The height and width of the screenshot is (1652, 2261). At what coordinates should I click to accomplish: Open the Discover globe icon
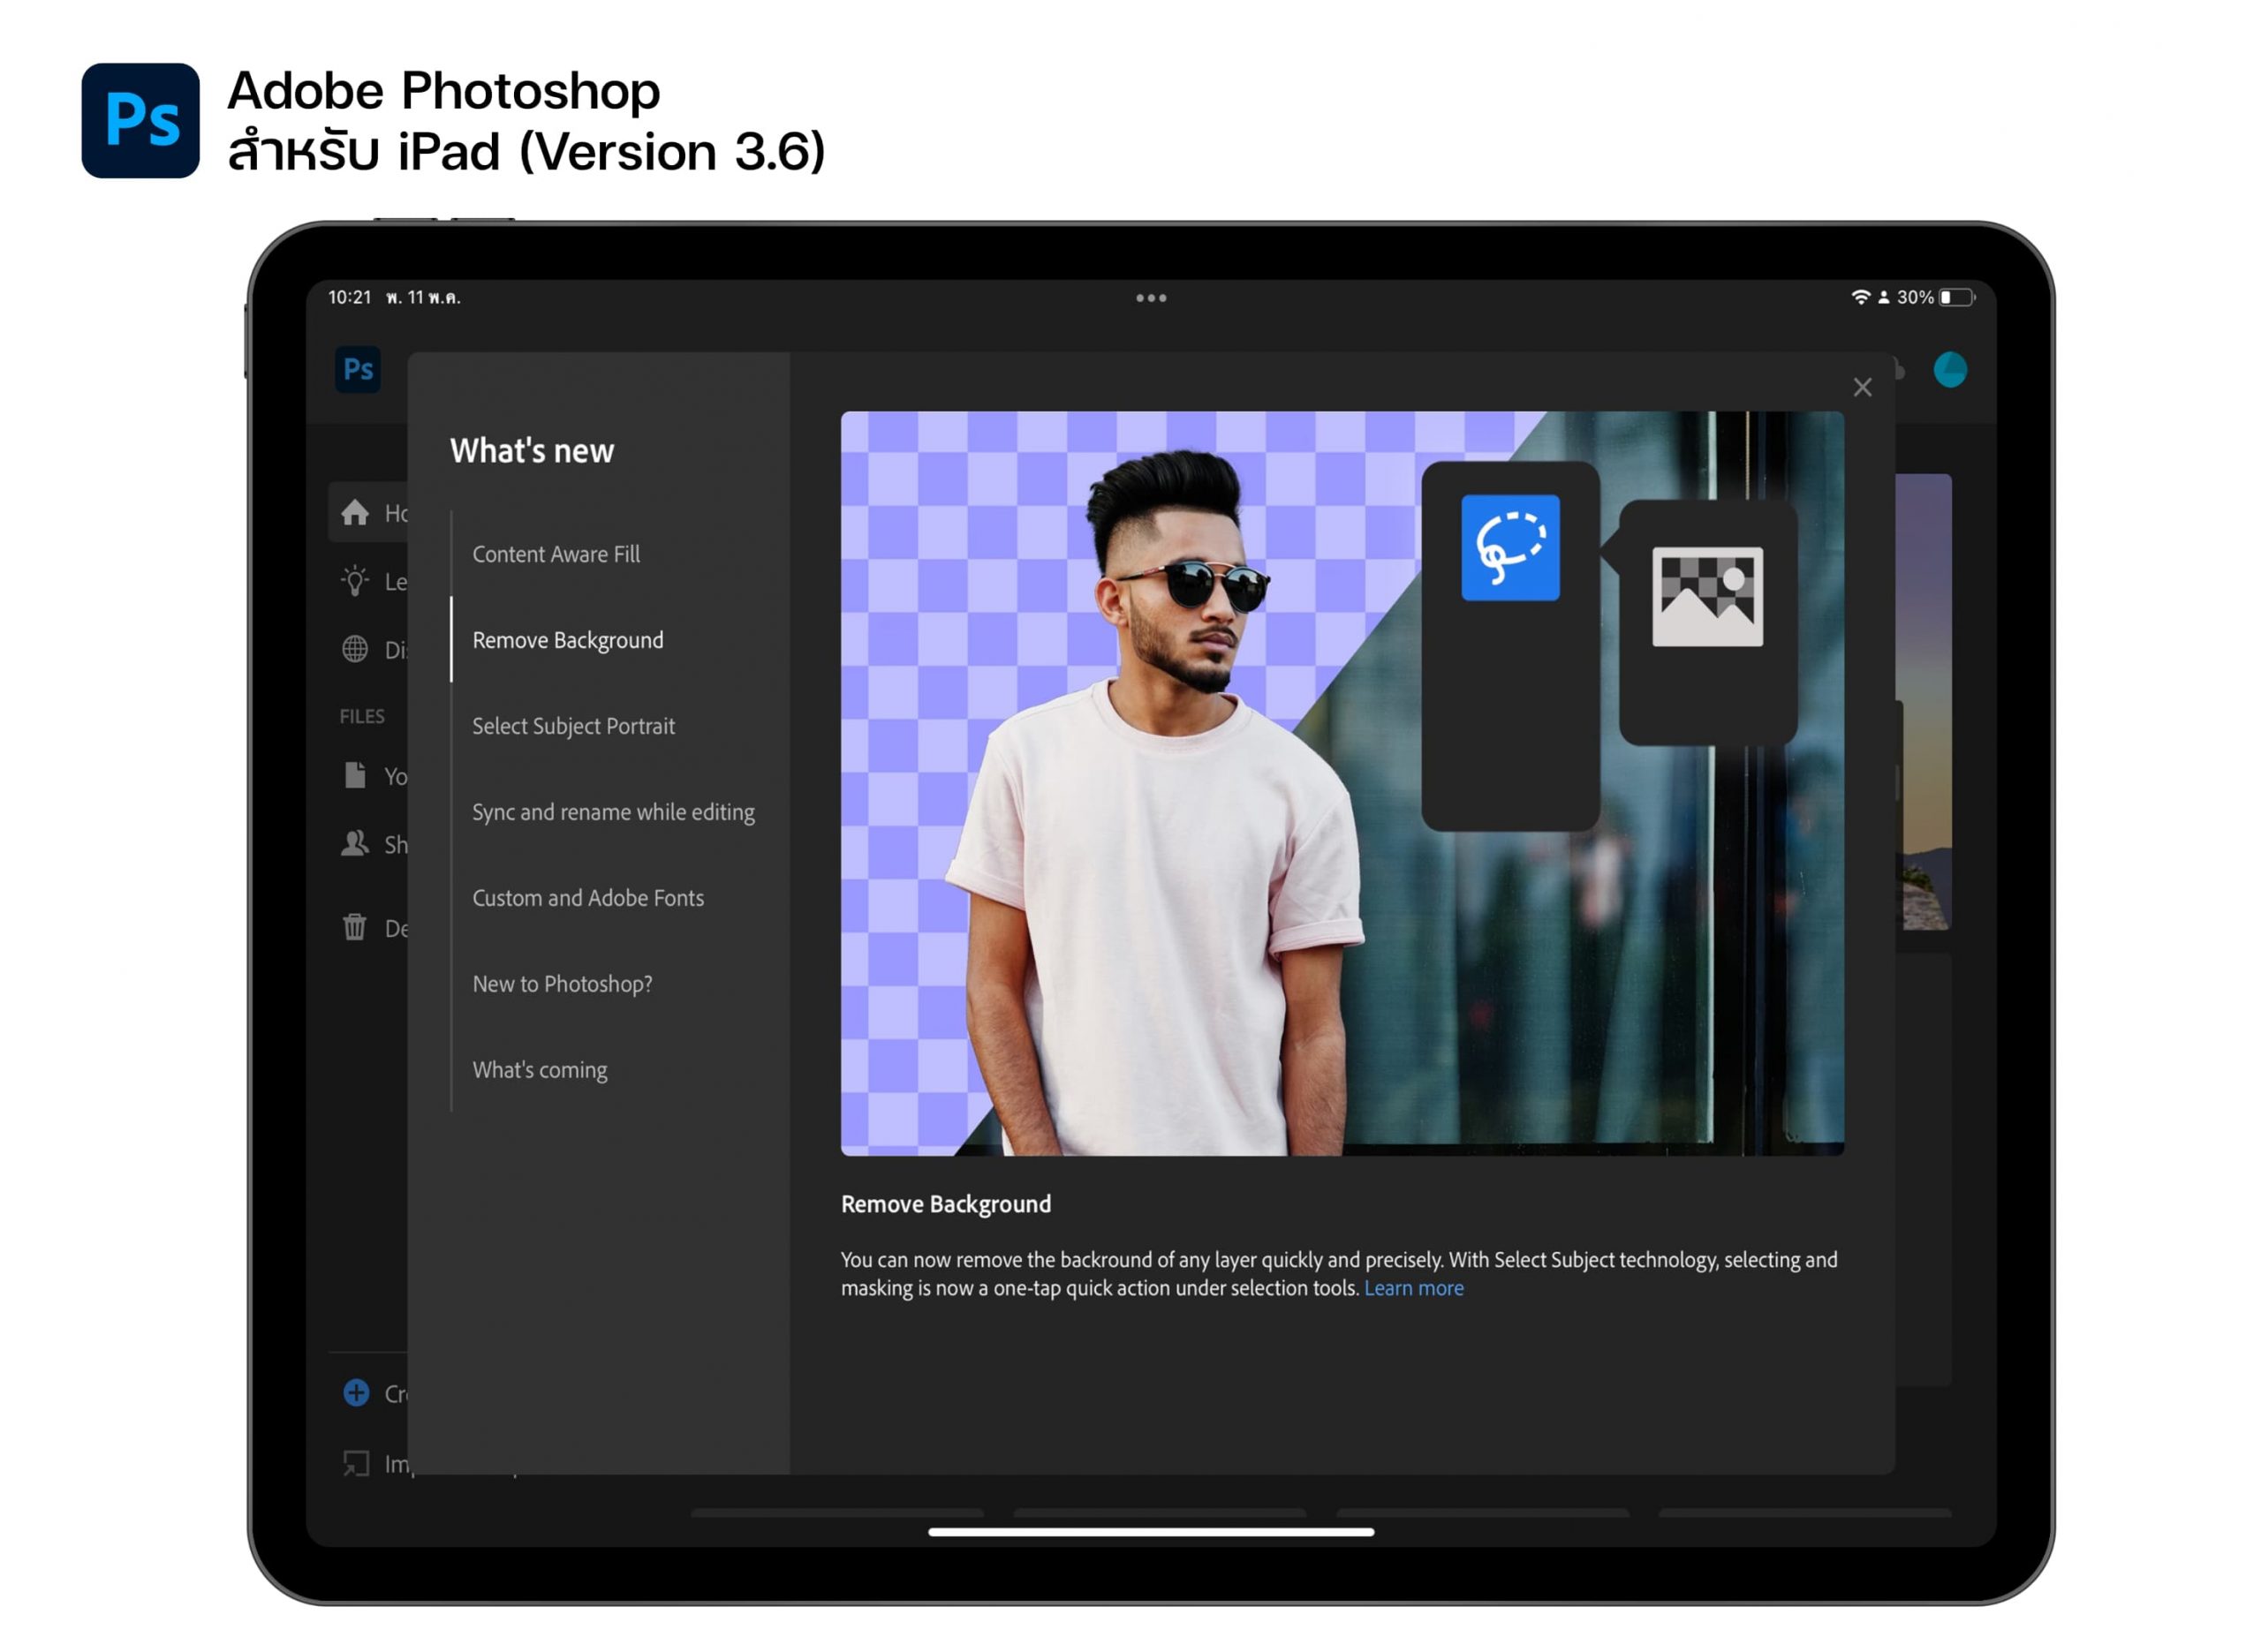pos(355,649)
